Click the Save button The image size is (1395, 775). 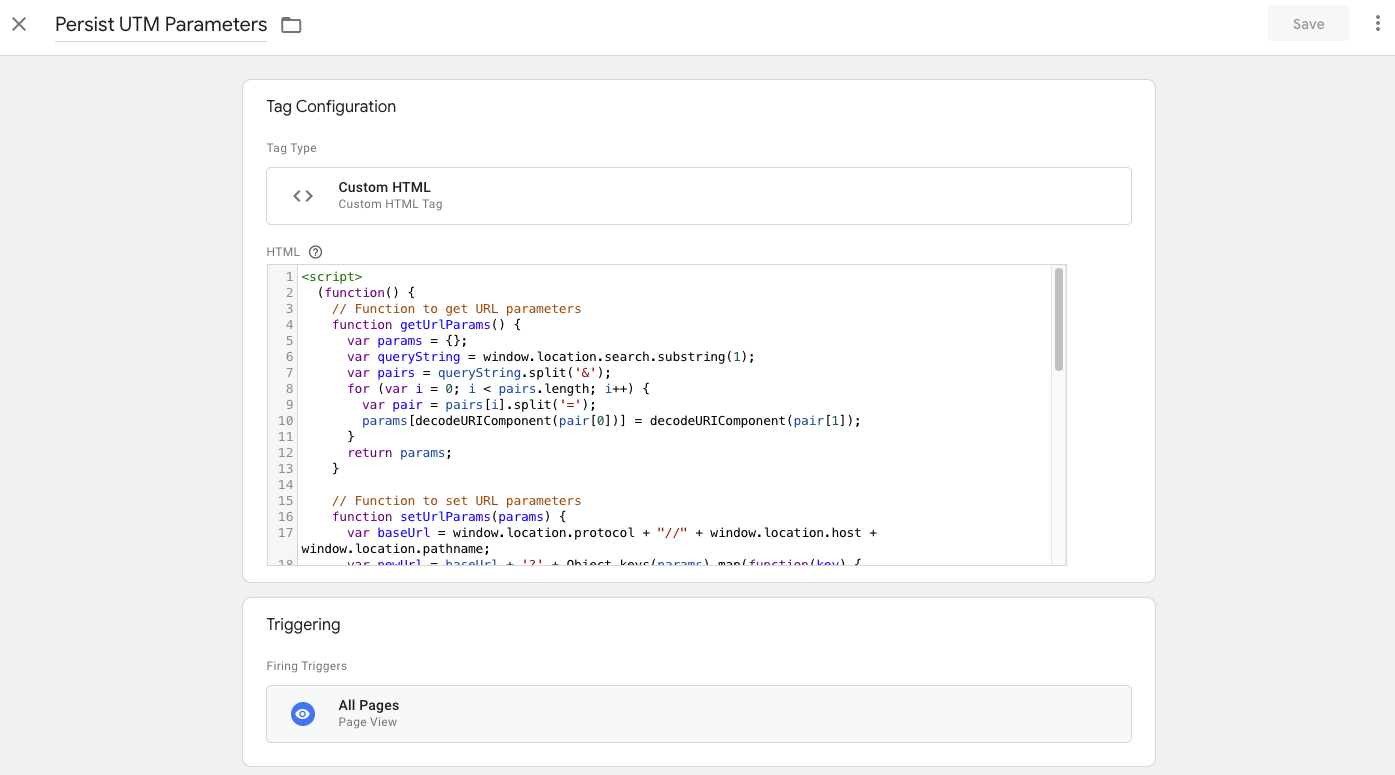[x=1308, y=24]
